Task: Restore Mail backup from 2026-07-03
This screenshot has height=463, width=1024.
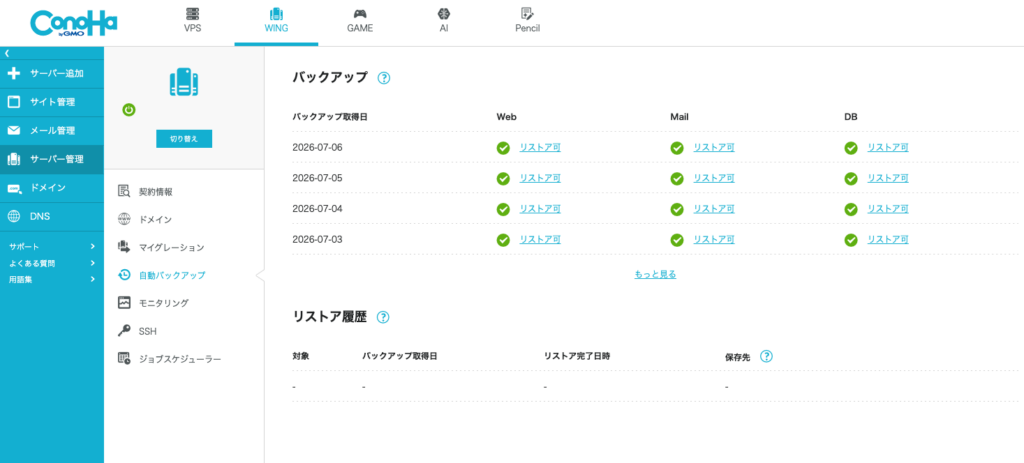Action: 713,240
